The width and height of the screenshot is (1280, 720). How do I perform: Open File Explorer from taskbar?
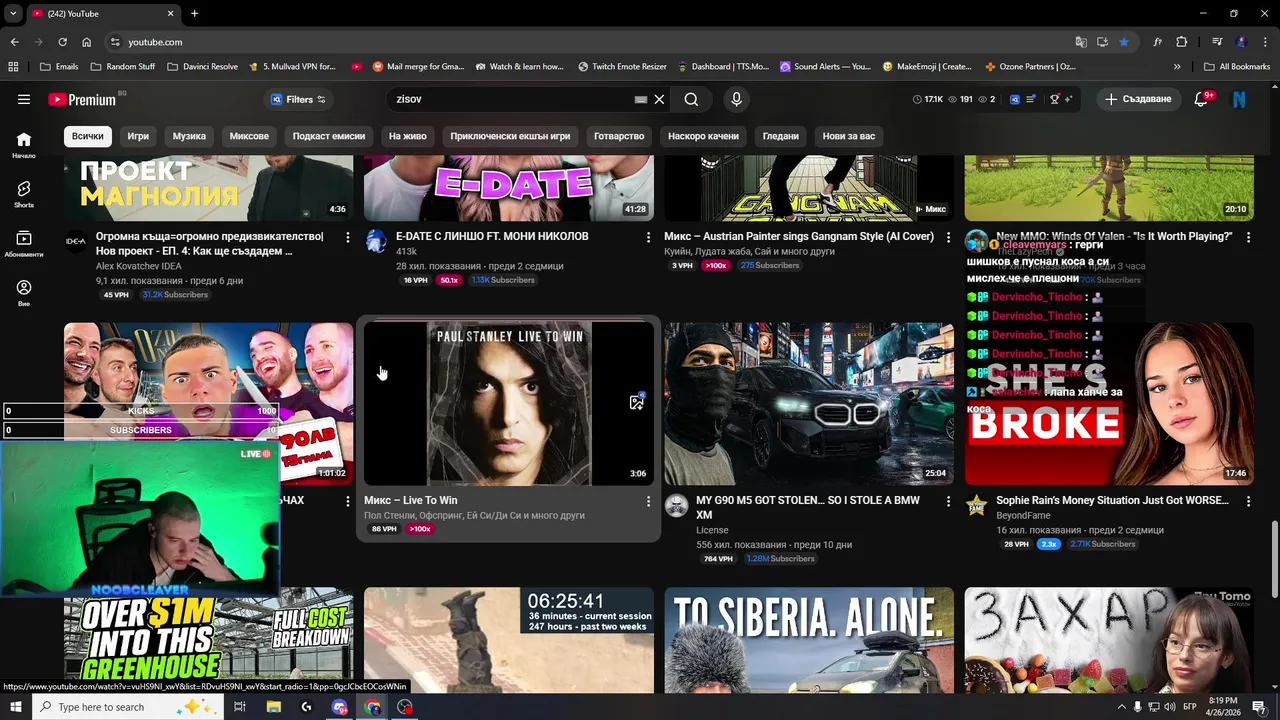tap(273, 707)
